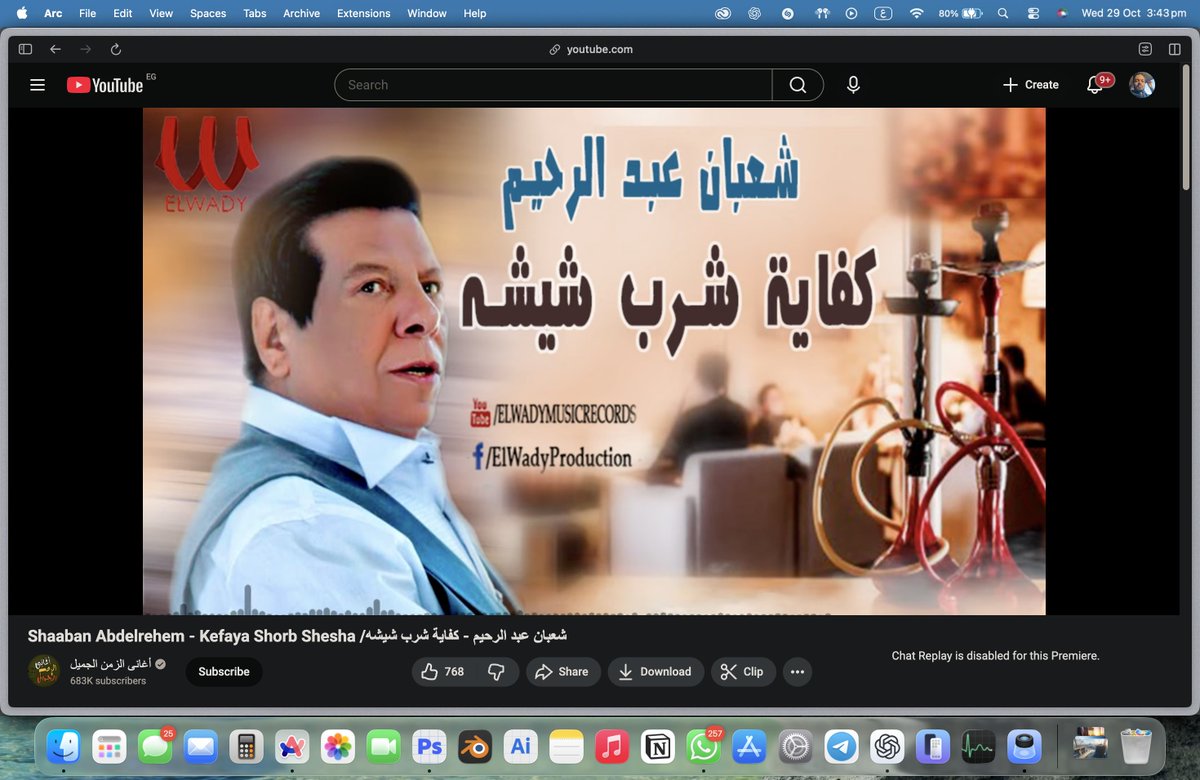
Task: Open Messages app in the dock
Action: [155, 746]
